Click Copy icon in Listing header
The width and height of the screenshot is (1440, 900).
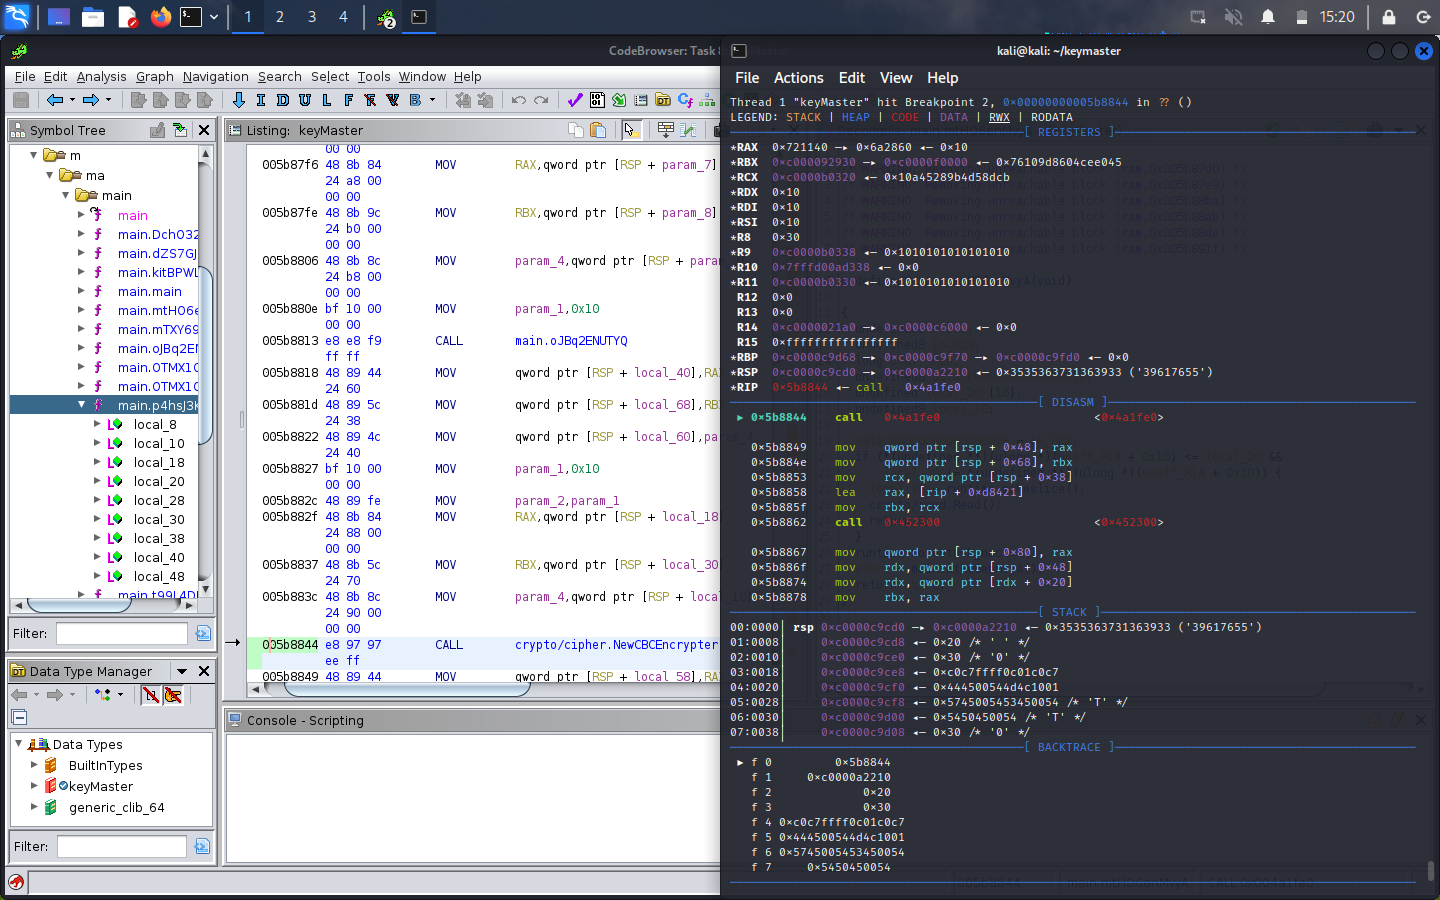576,130
